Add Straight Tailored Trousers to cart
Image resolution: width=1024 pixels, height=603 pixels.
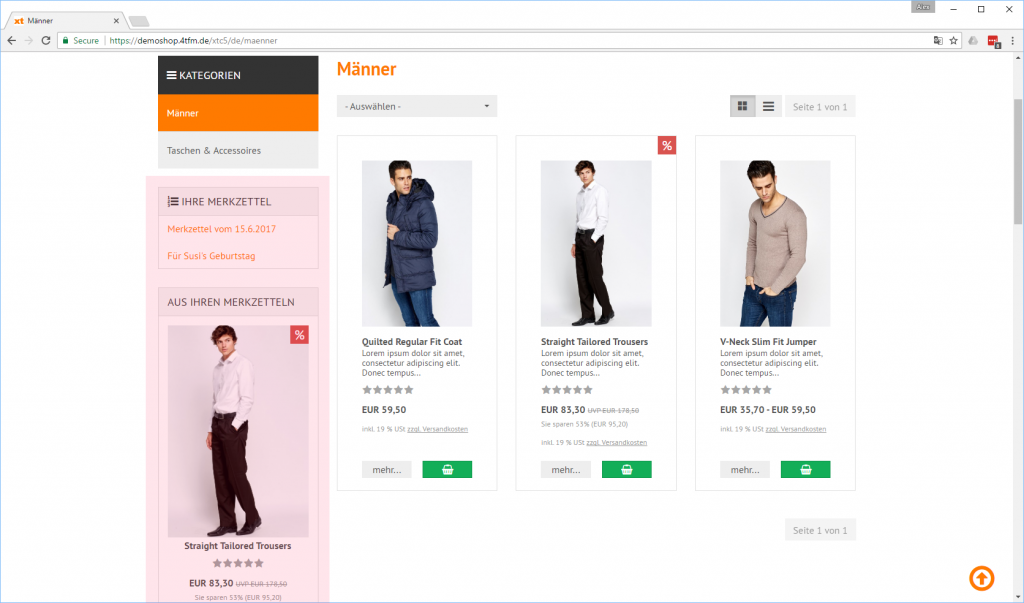coord(626,470)
